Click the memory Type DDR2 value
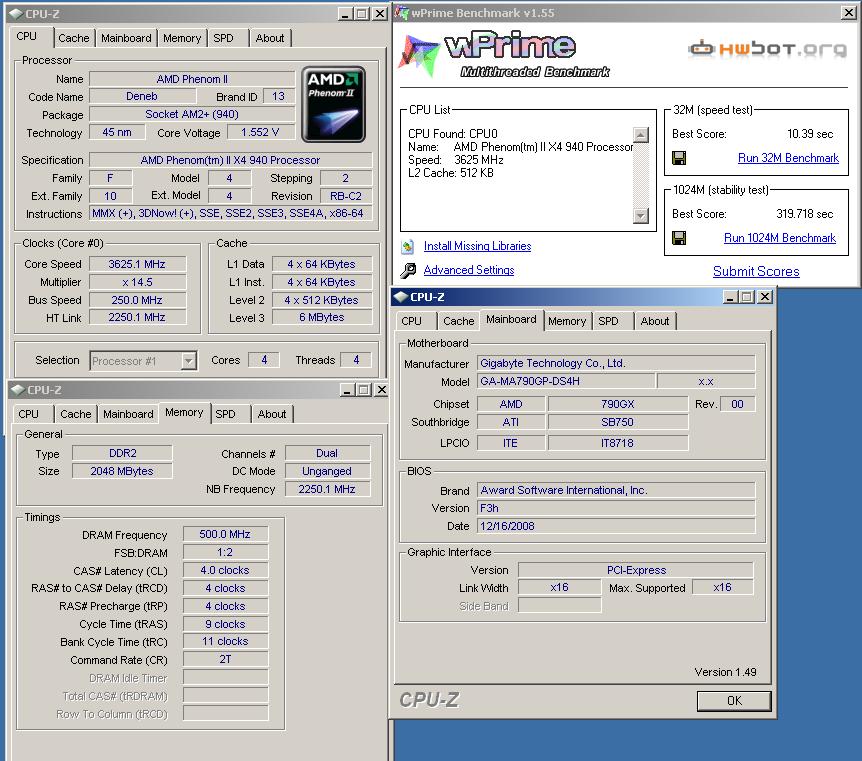 [x=123, y=453]
